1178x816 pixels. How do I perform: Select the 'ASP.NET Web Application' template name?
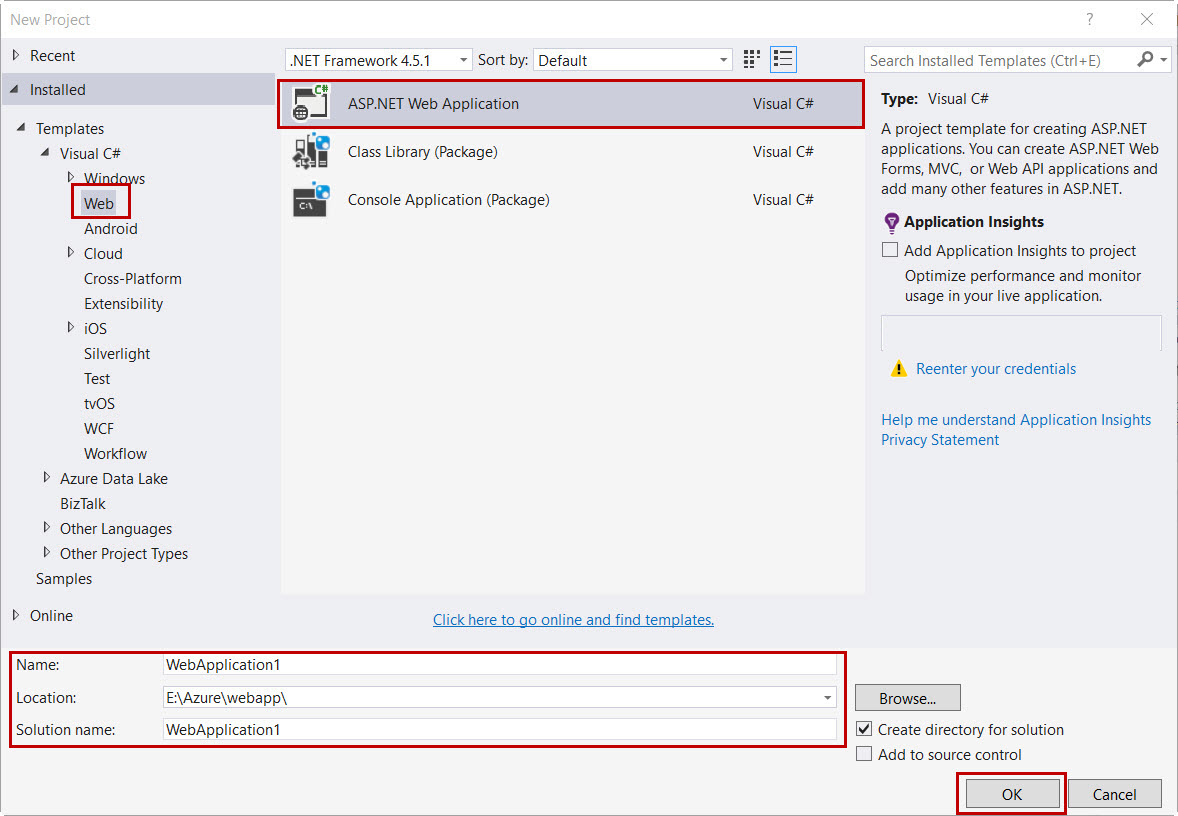point(433,104)
